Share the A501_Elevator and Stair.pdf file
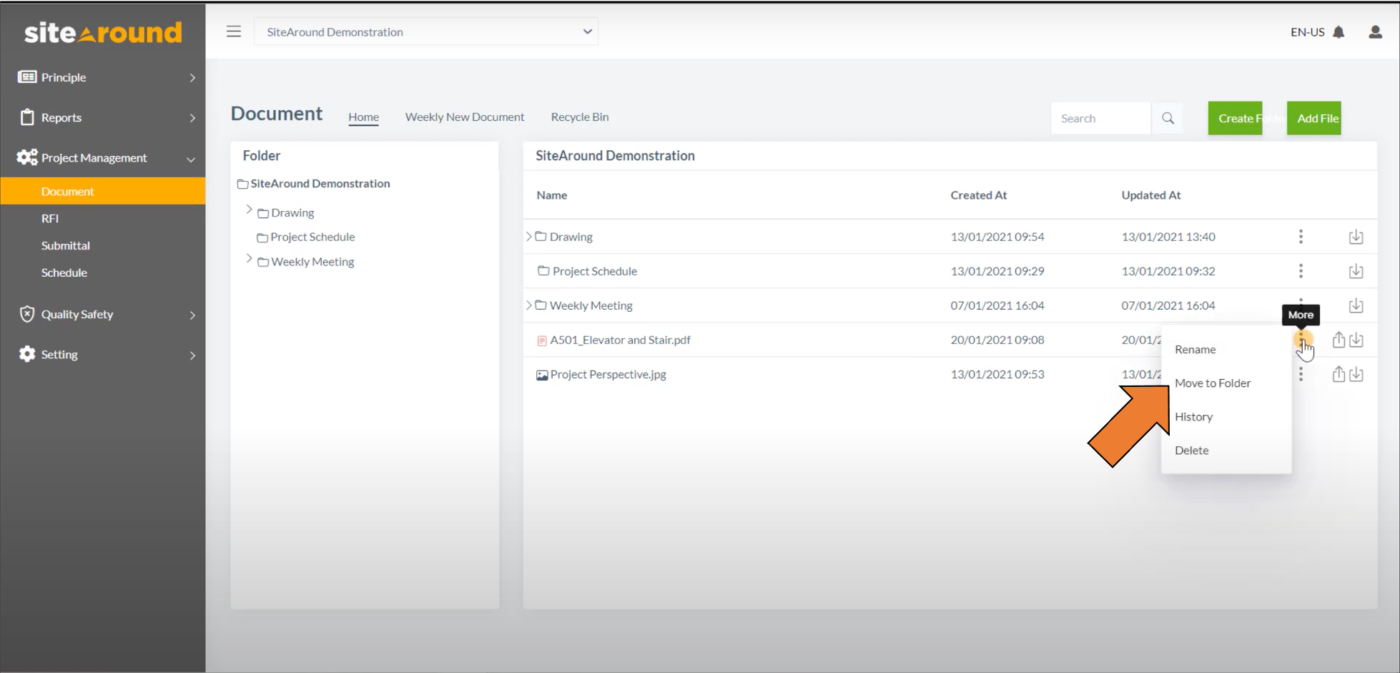 pyautogui.click(x=1337, y=339)
